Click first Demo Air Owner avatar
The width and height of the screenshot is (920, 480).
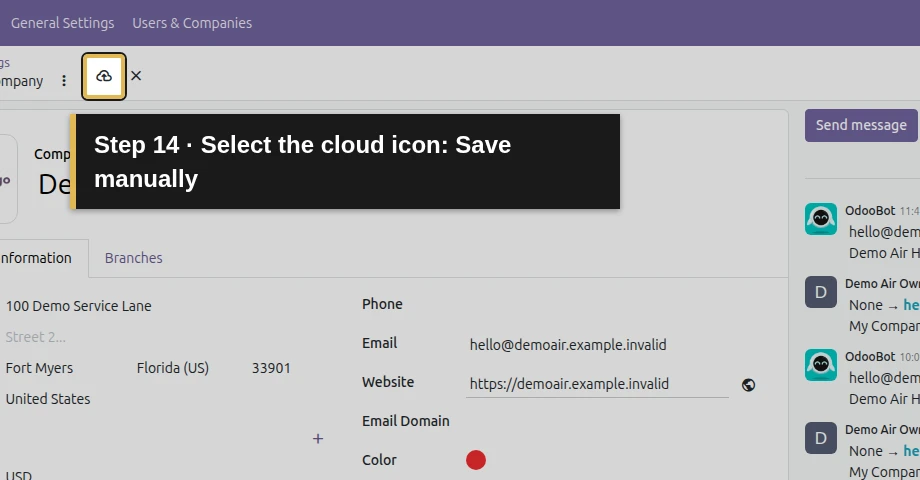[x=821, y=292]
